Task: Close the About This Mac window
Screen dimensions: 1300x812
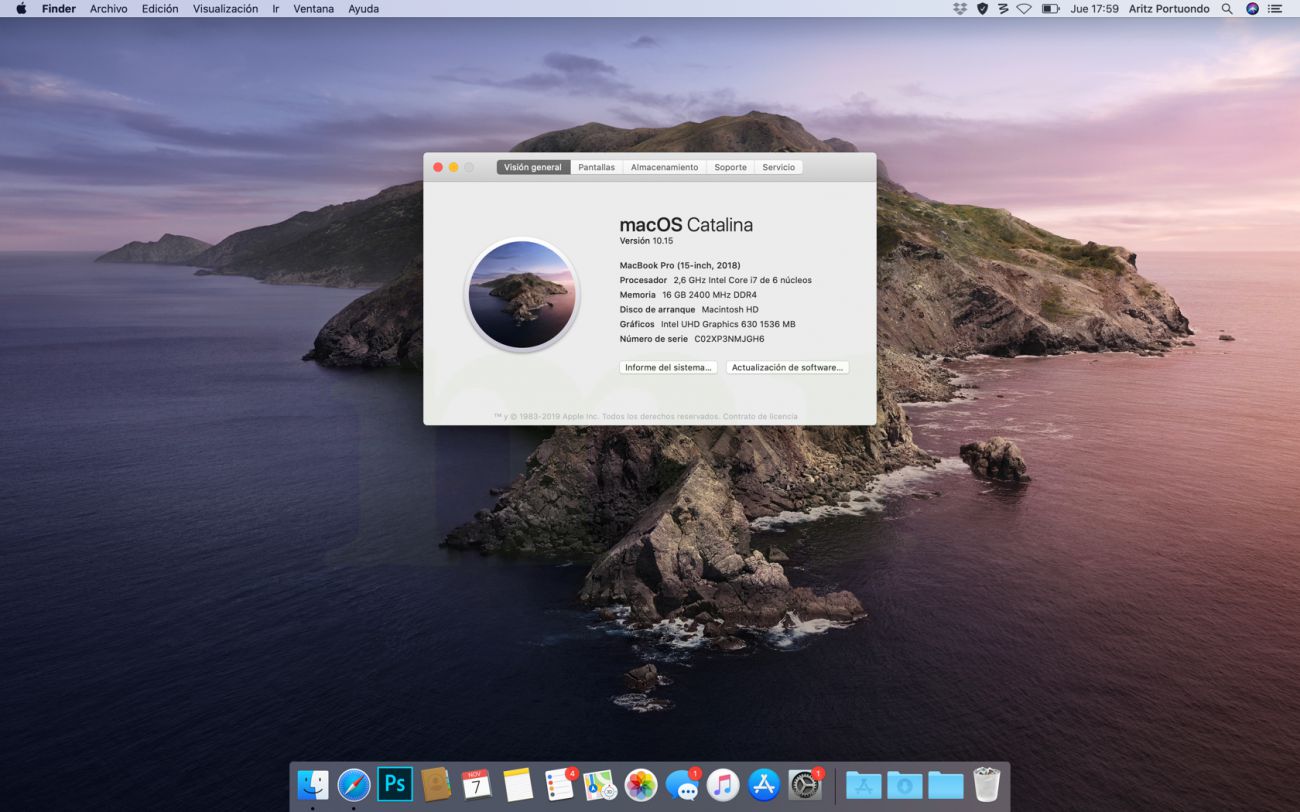Action: 437,167
